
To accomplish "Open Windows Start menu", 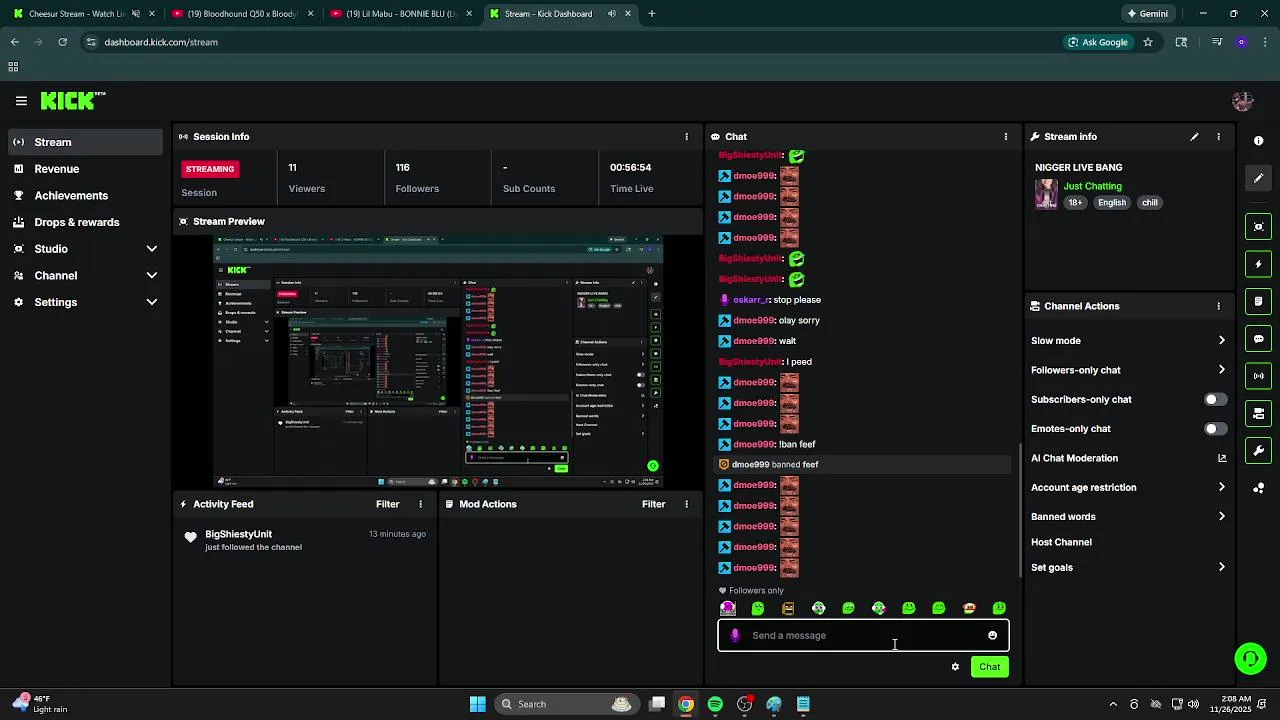I will point(478,704).
